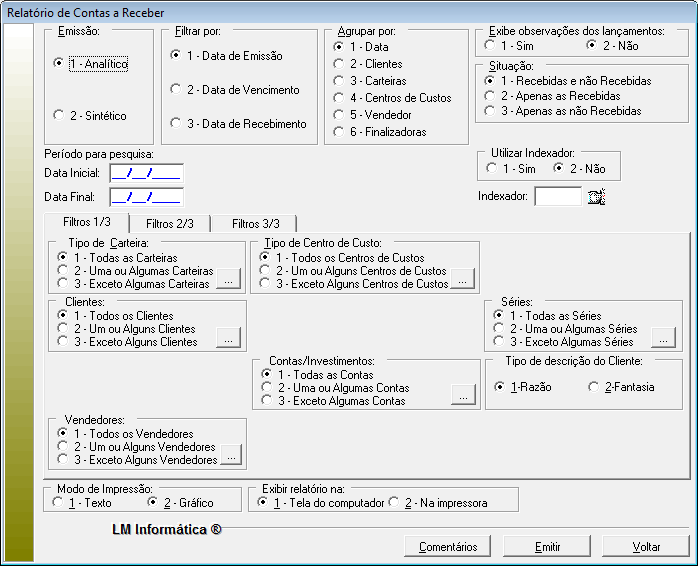Open the Carteiras selection ellipsis button
Screen dimensions: 698x566
pos(229,279)
